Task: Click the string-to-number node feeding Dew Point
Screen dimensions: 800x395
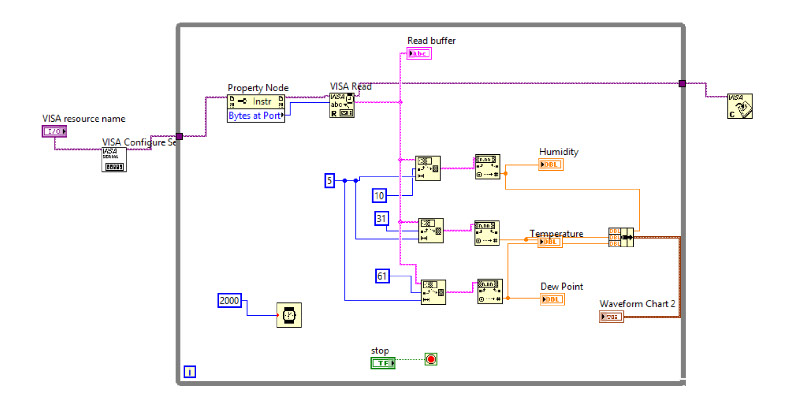Action: click(490, 291)
